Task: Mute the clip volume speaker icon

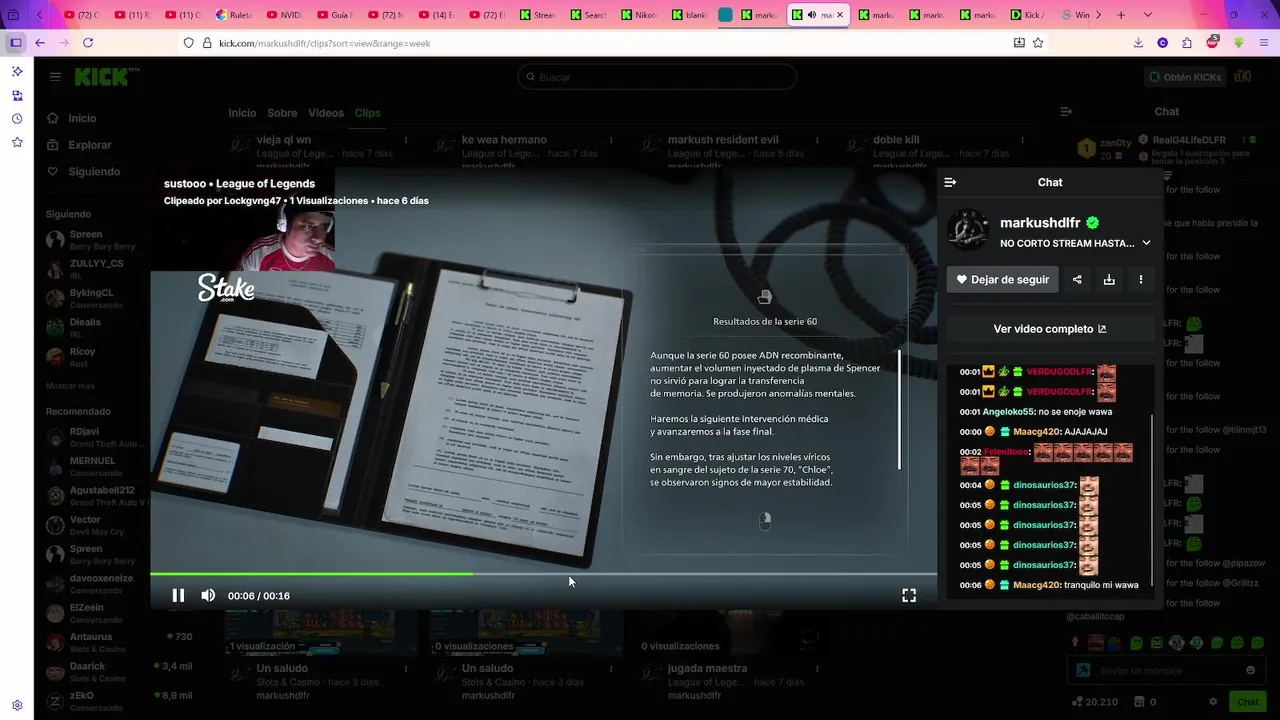Action: click(208, 595)
